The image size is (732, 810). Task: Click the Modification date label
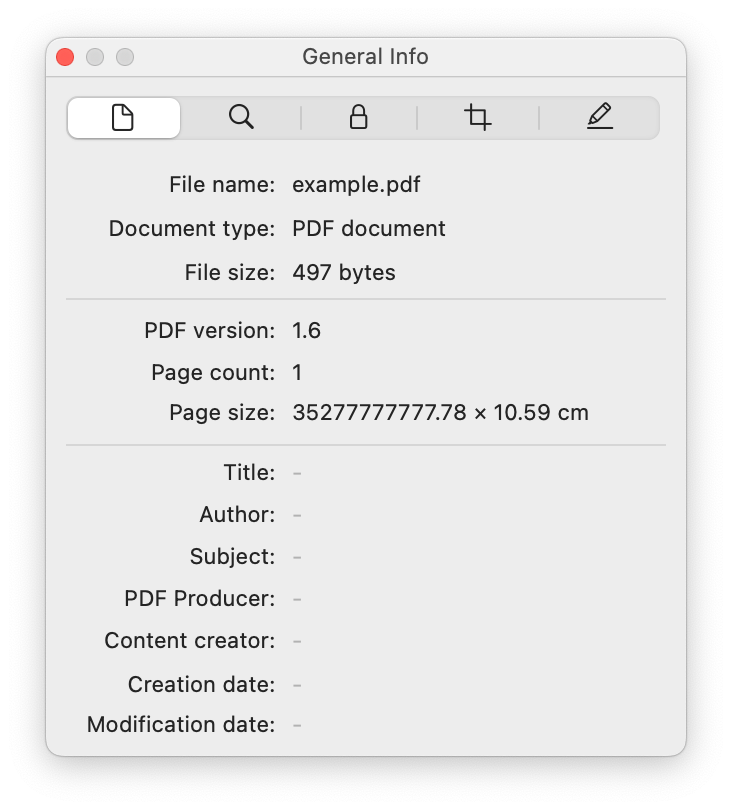[181, 725]
